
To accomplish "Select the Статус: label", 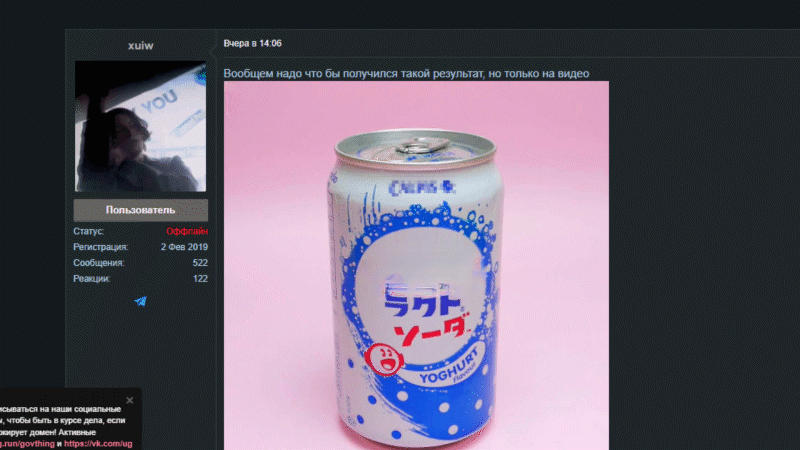I will pyautogui.click(x=88, y=231).
